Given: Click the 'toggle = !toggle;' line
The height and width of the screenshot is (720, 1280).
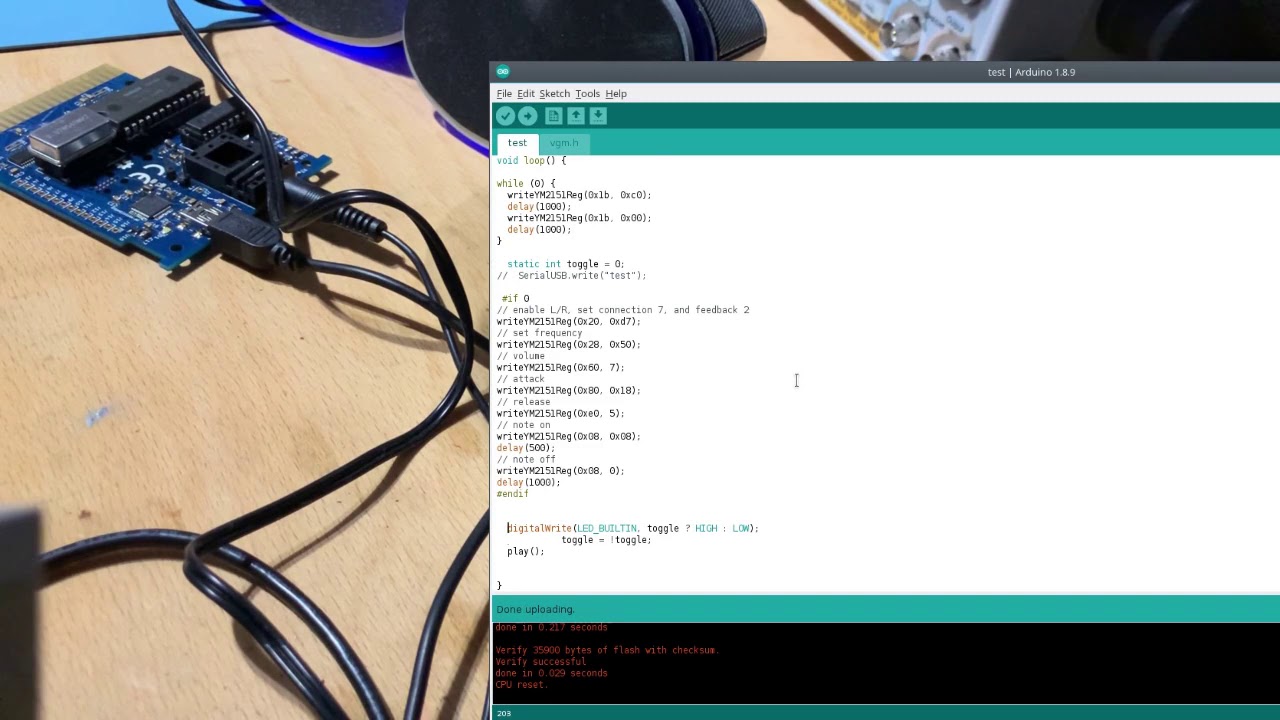Looking at the screenshot, I should [606, 540].
